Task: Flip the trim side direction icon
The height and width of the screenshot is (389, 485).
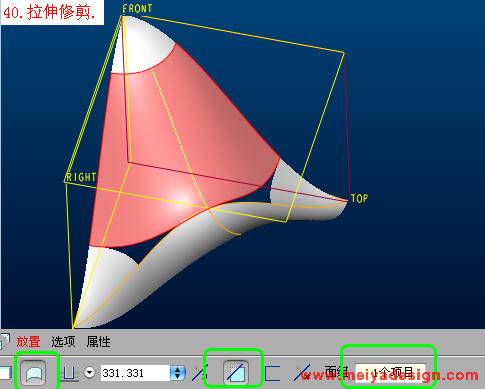Action: [x=302, y=373]
